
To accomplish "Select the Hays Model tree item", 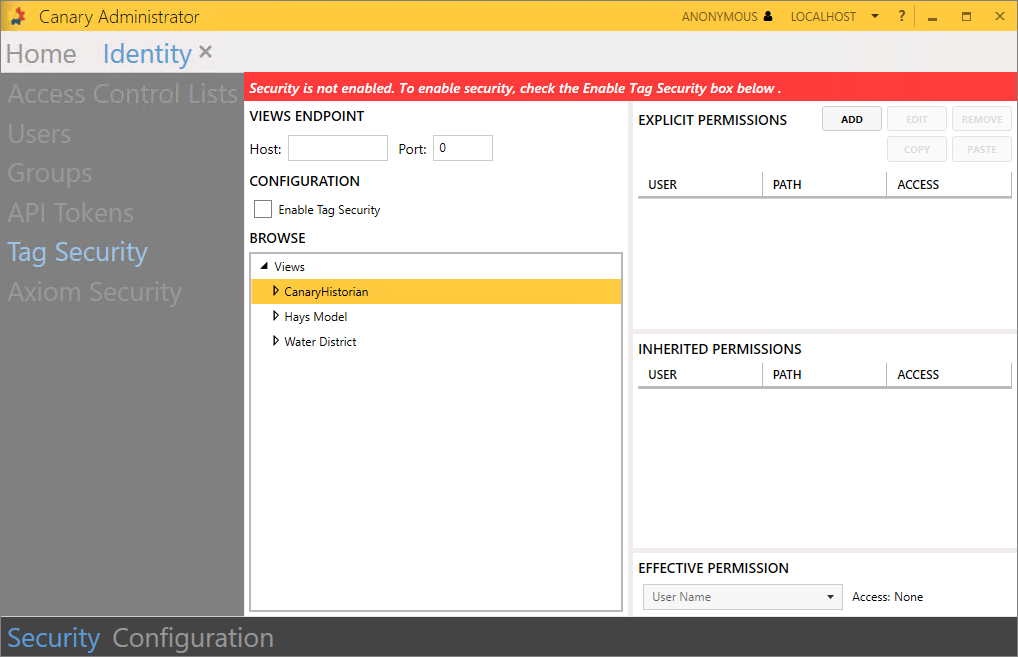I will point(316,317).
